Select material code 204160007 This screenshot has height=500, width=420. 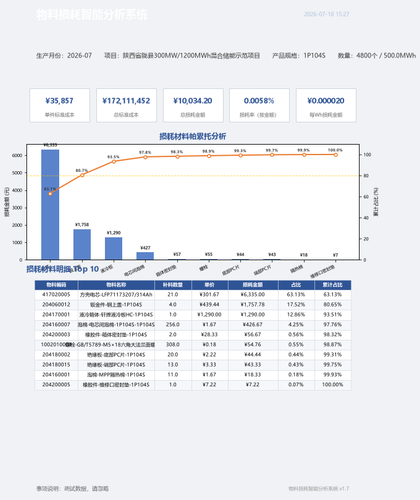56,325
